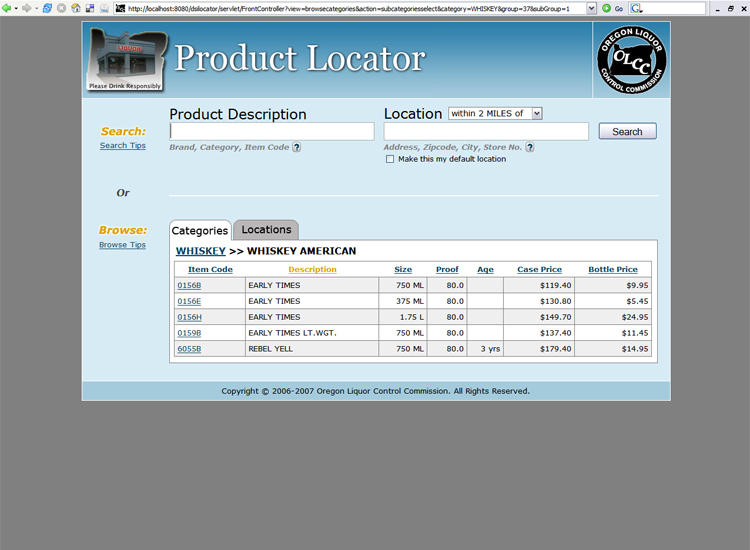
Task: Click the '3 yrs' age cell
Action: click(485, 349)
